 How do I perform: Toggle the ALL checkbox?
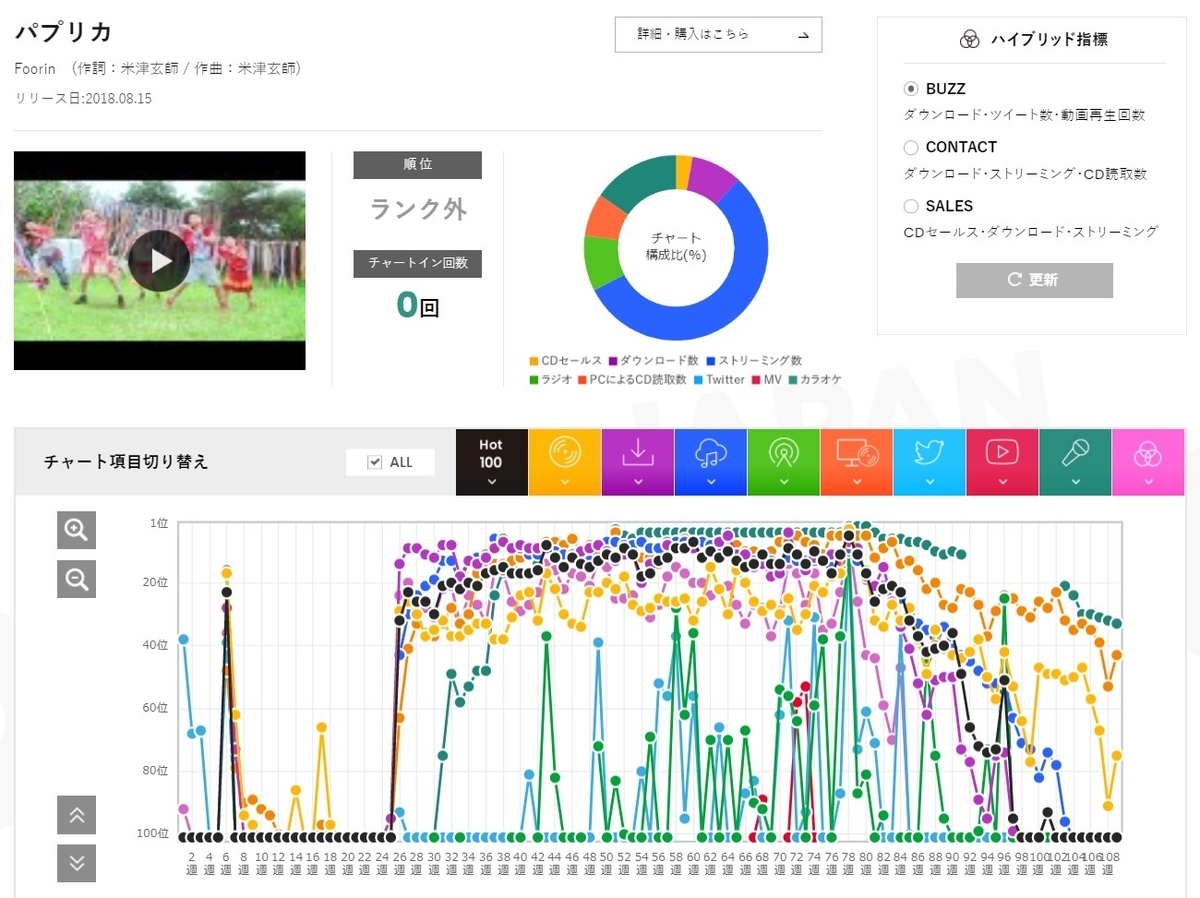pos(375,462)
